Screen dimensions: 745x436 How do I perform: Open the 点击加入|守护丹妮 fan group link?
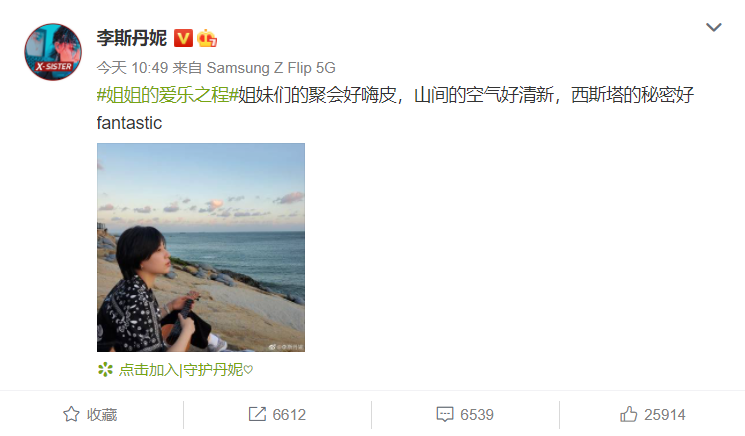tap(186, 370)
